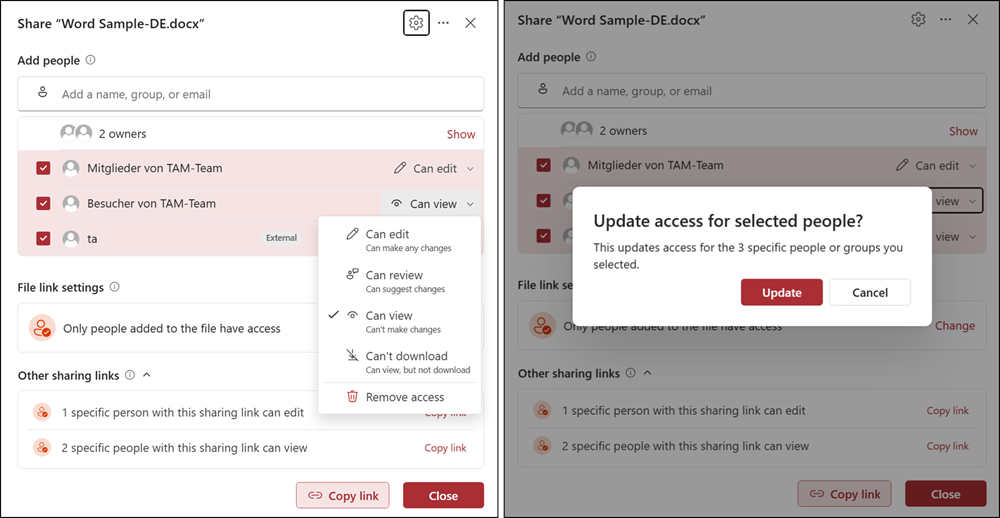
Task: Choose 'Can review' permission from menu
Action: tap(399, 281)
